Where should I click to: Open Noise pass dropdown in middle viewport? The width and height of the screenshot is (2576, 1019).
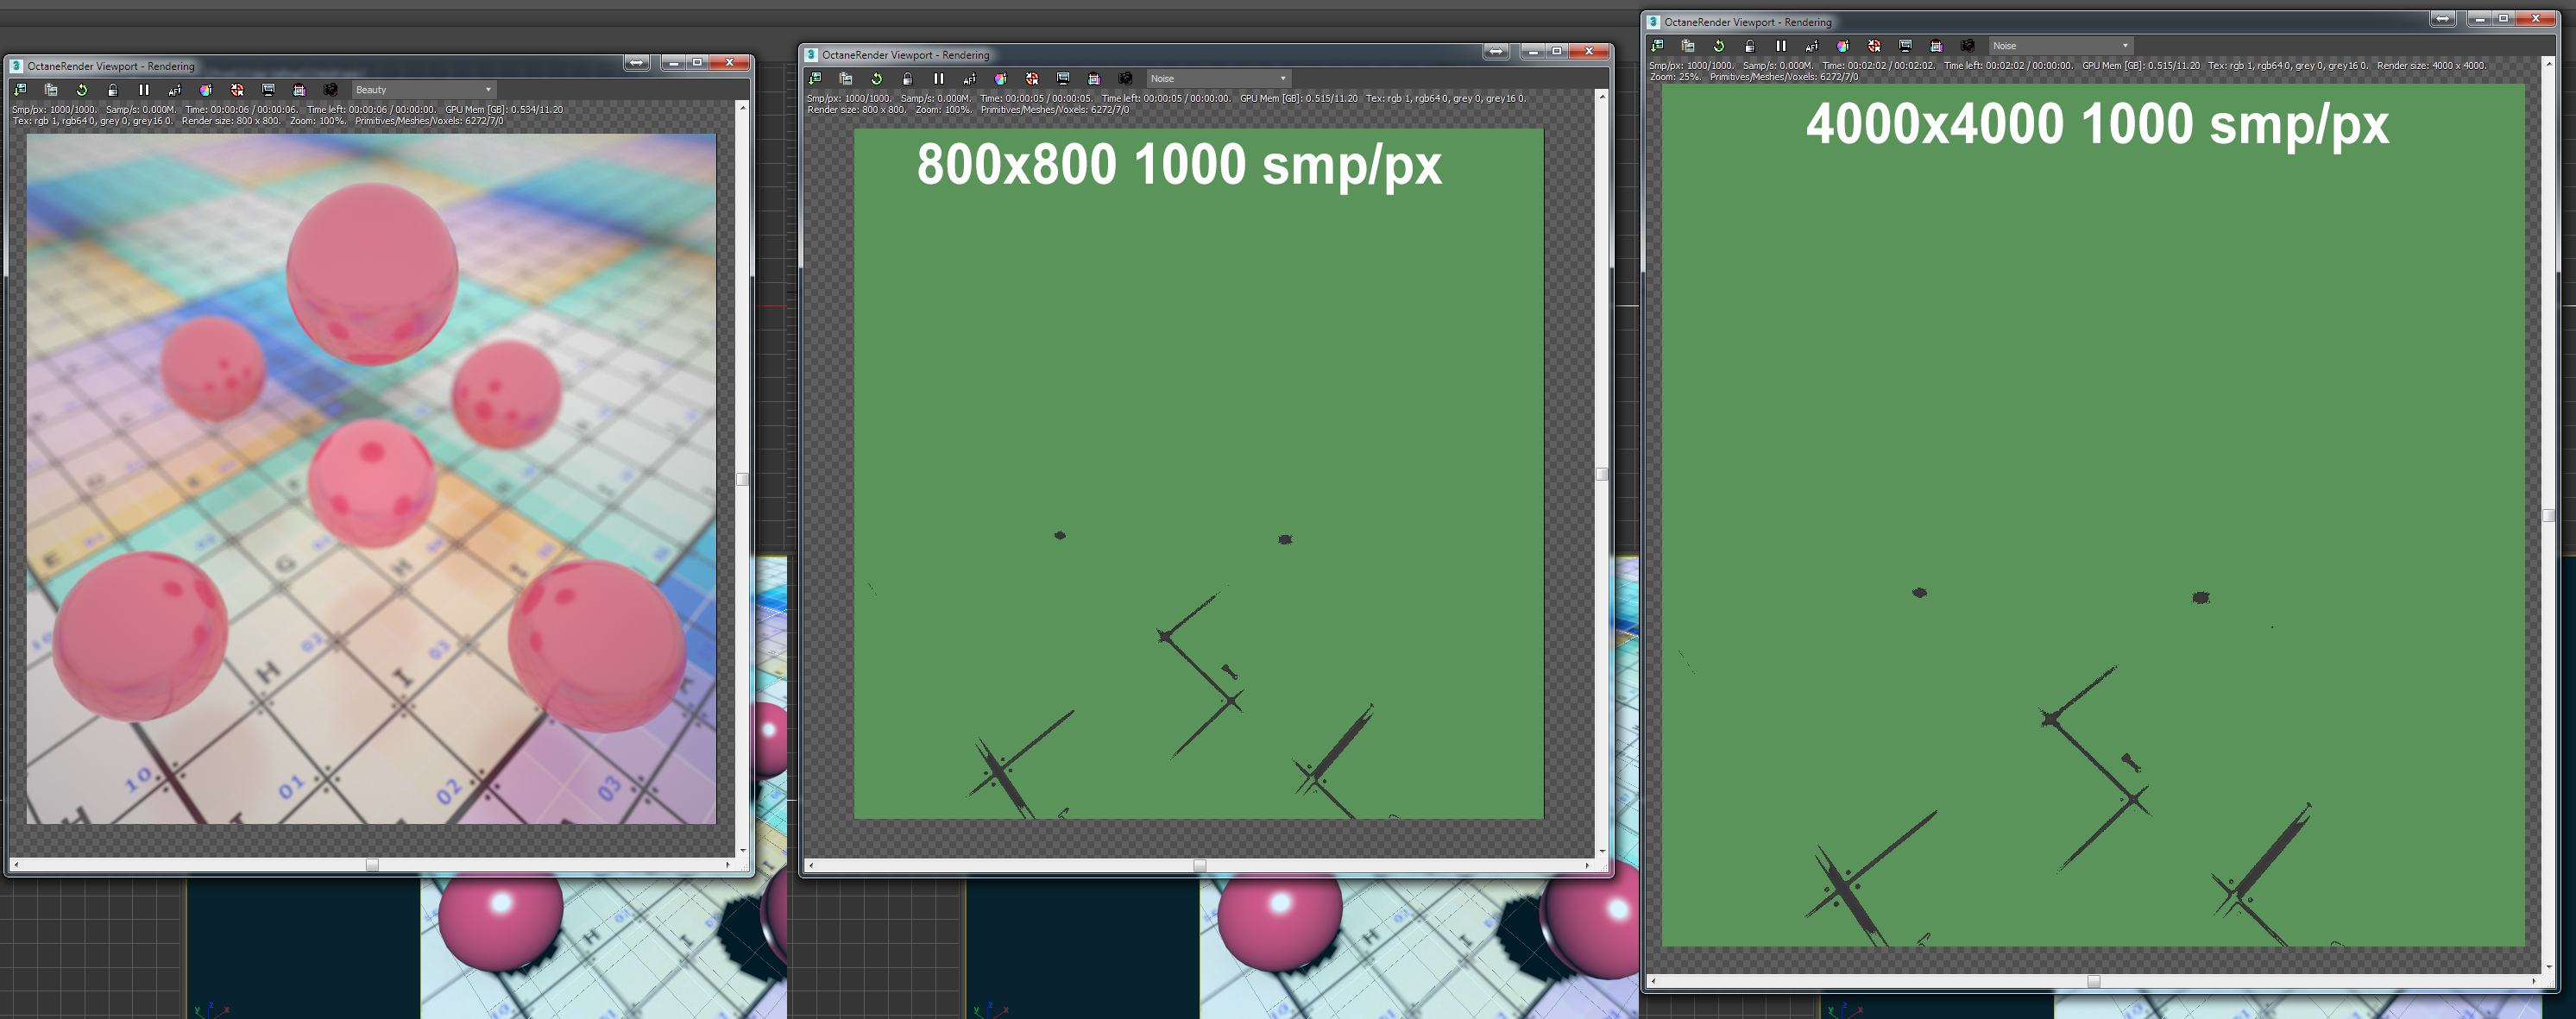[1218, 79]
